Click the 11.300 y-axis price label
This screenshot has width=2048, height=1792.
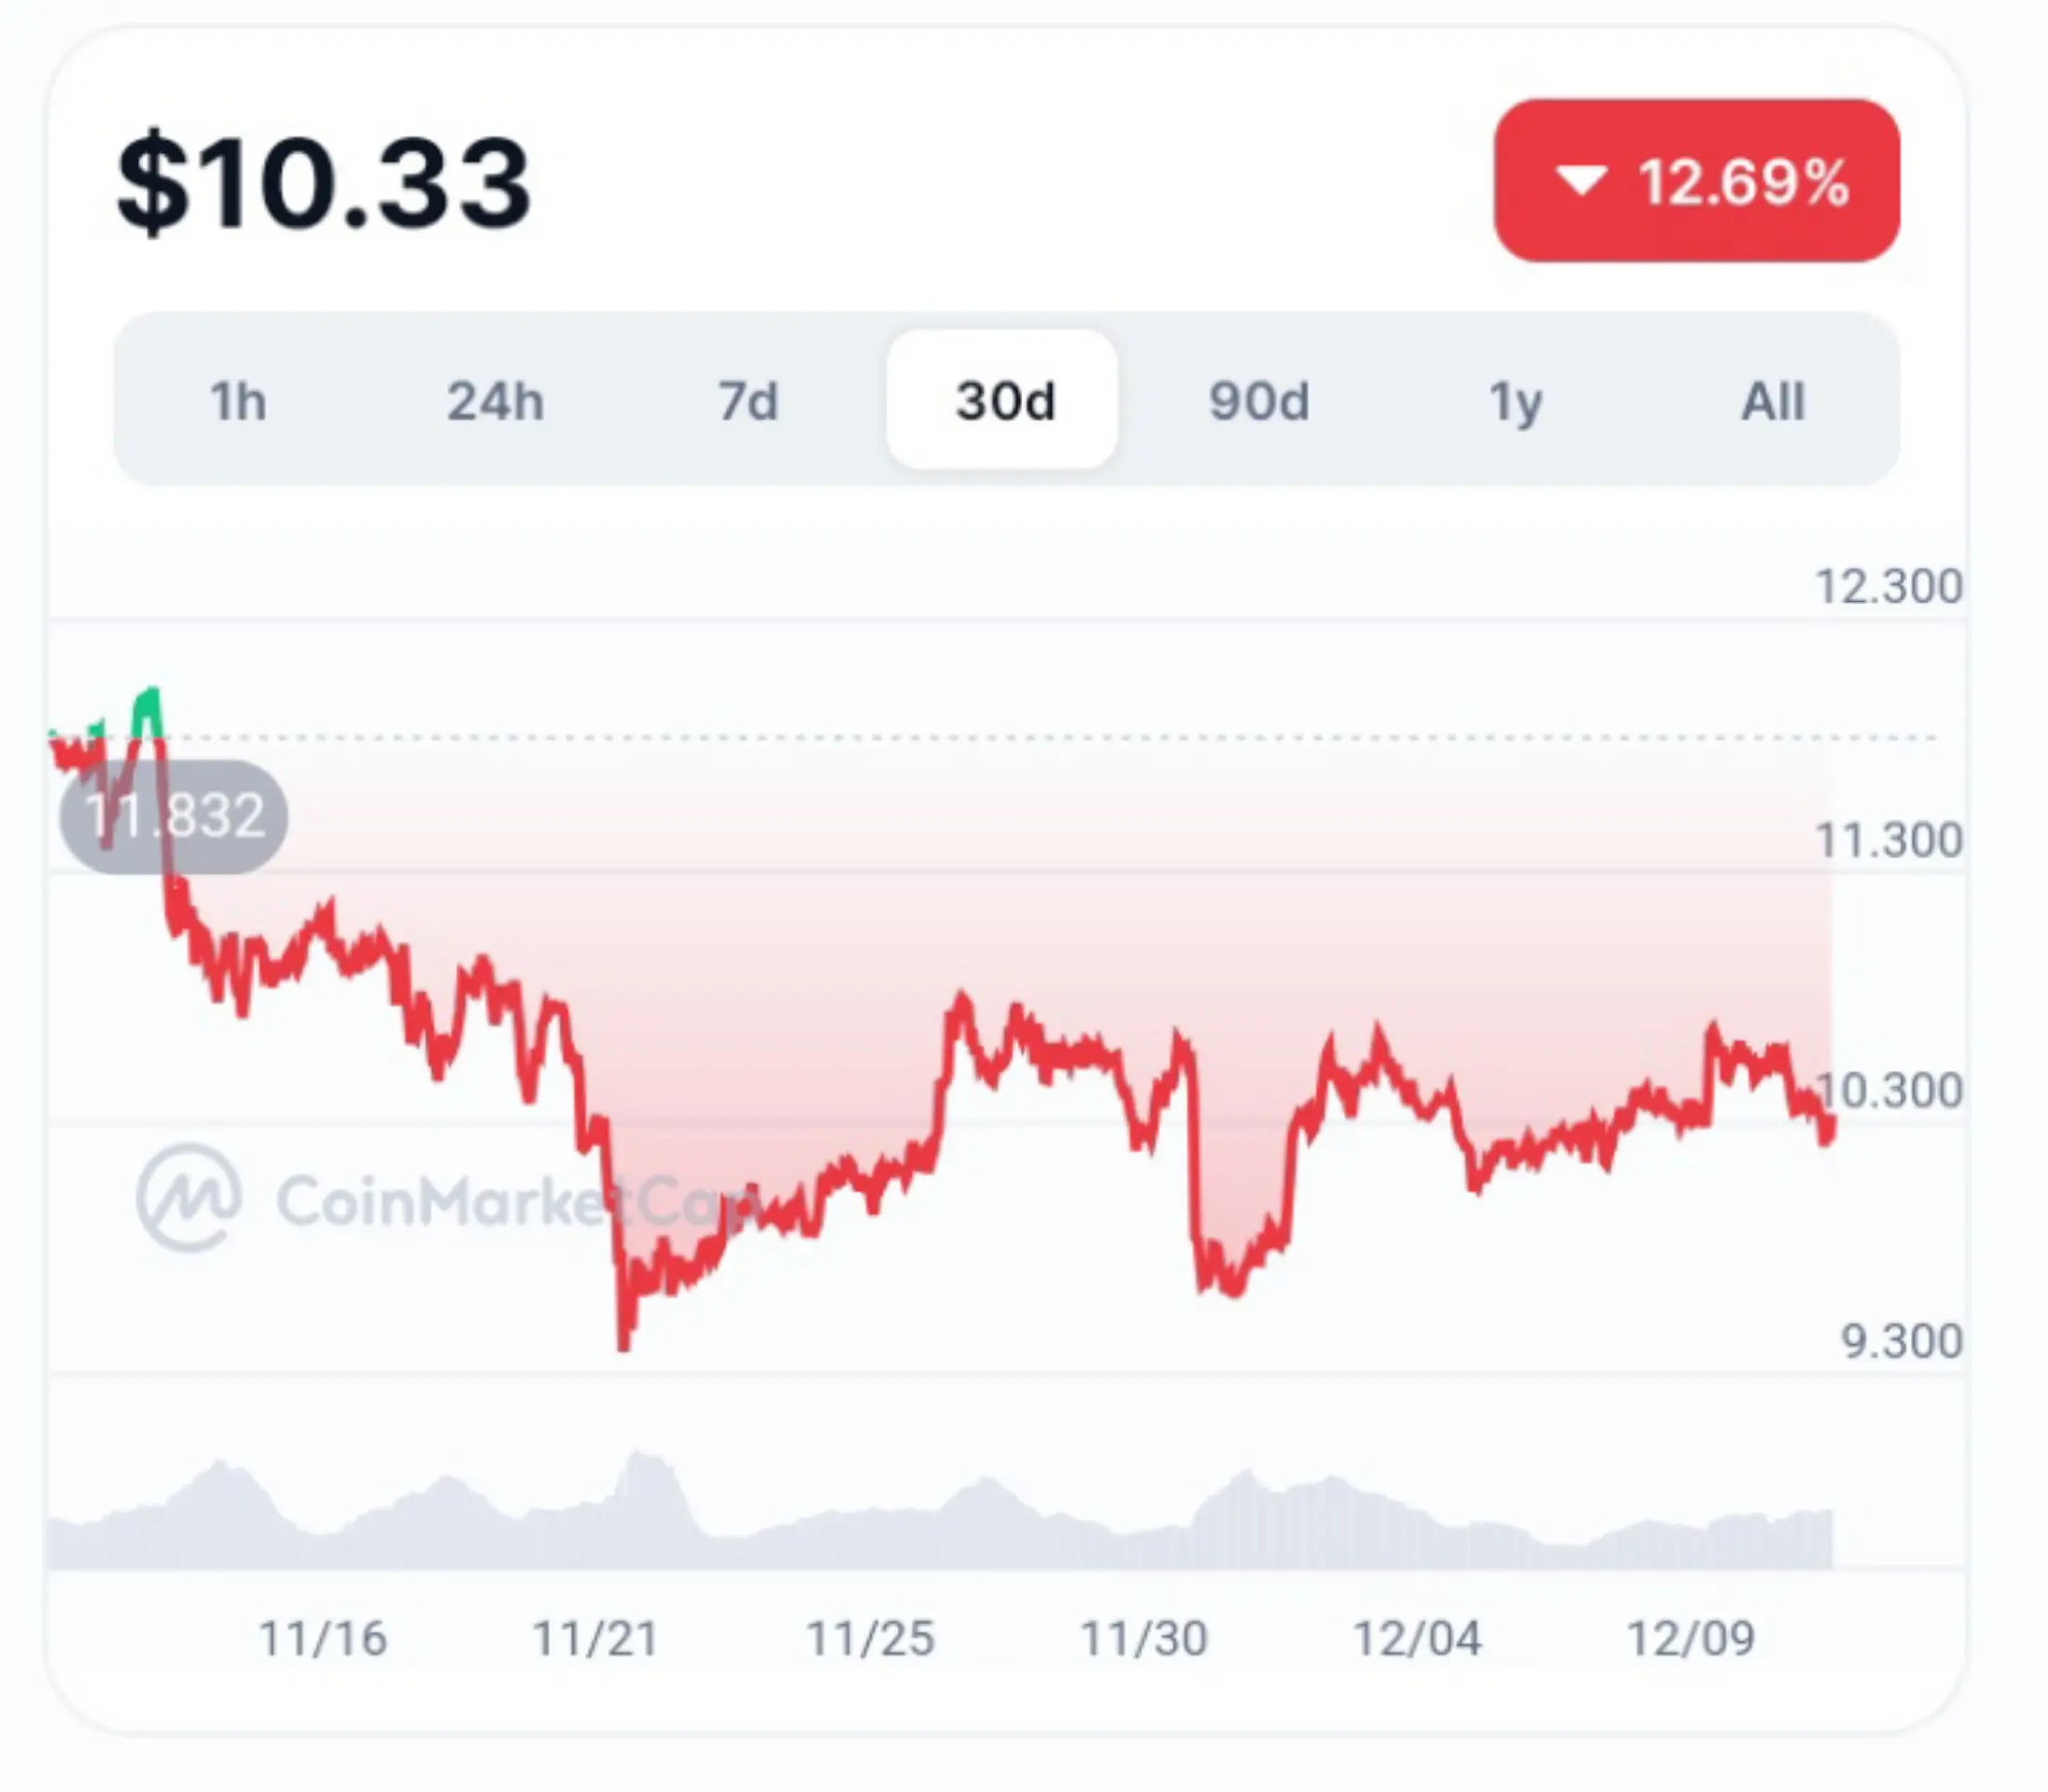1888,840
